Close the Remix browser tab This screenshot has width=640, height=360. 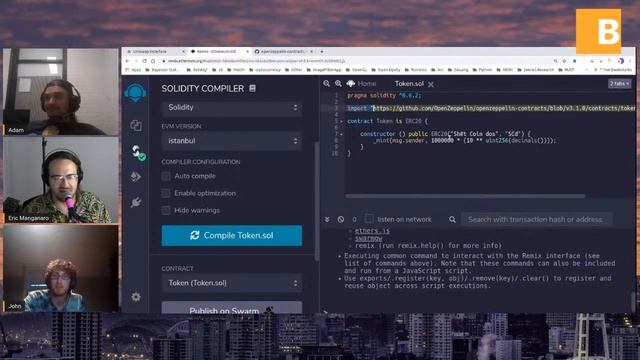(x=247, y=52)
